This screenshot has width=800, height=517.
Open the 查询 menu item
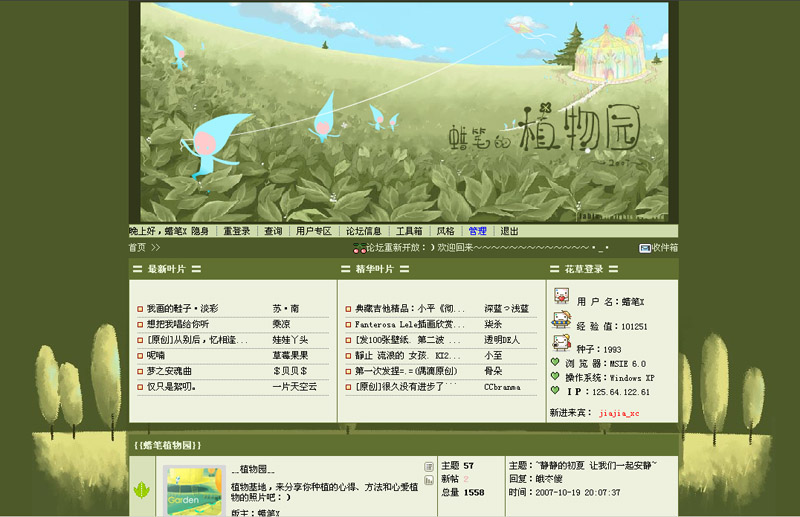pos(273,231)
